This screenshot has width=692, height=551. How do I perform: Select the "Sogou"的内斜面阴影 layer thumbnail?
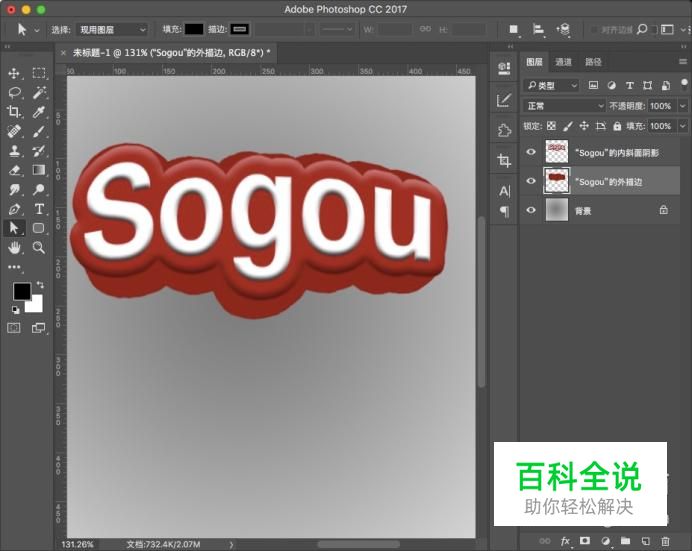(557, 151)
